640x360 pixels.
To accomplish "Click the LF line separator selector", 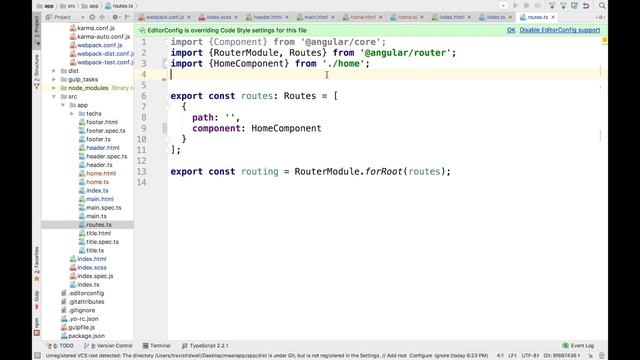I will tap(512, 356).
